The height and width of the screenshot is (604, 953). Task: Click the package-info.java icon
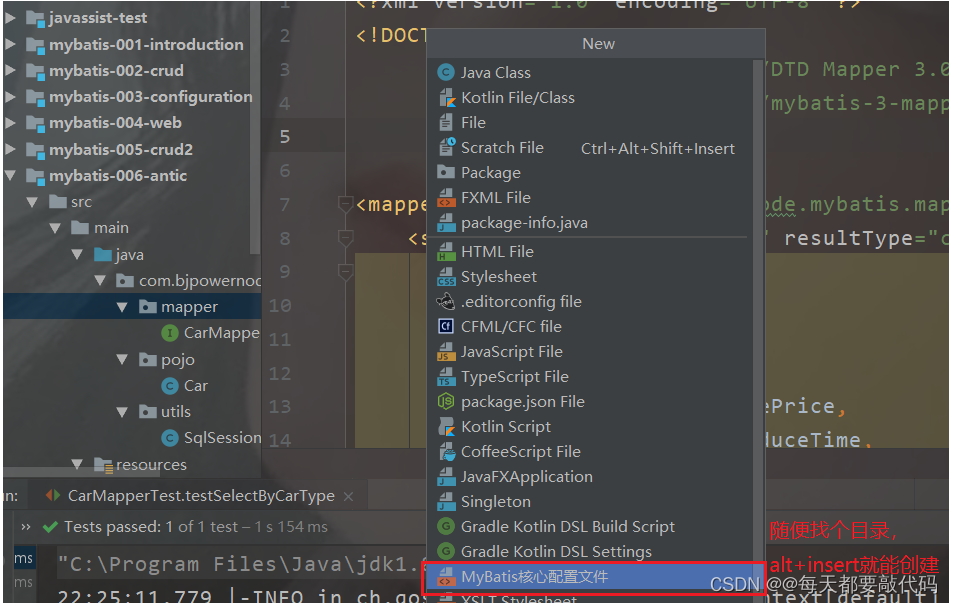click(x=447, y=222)
